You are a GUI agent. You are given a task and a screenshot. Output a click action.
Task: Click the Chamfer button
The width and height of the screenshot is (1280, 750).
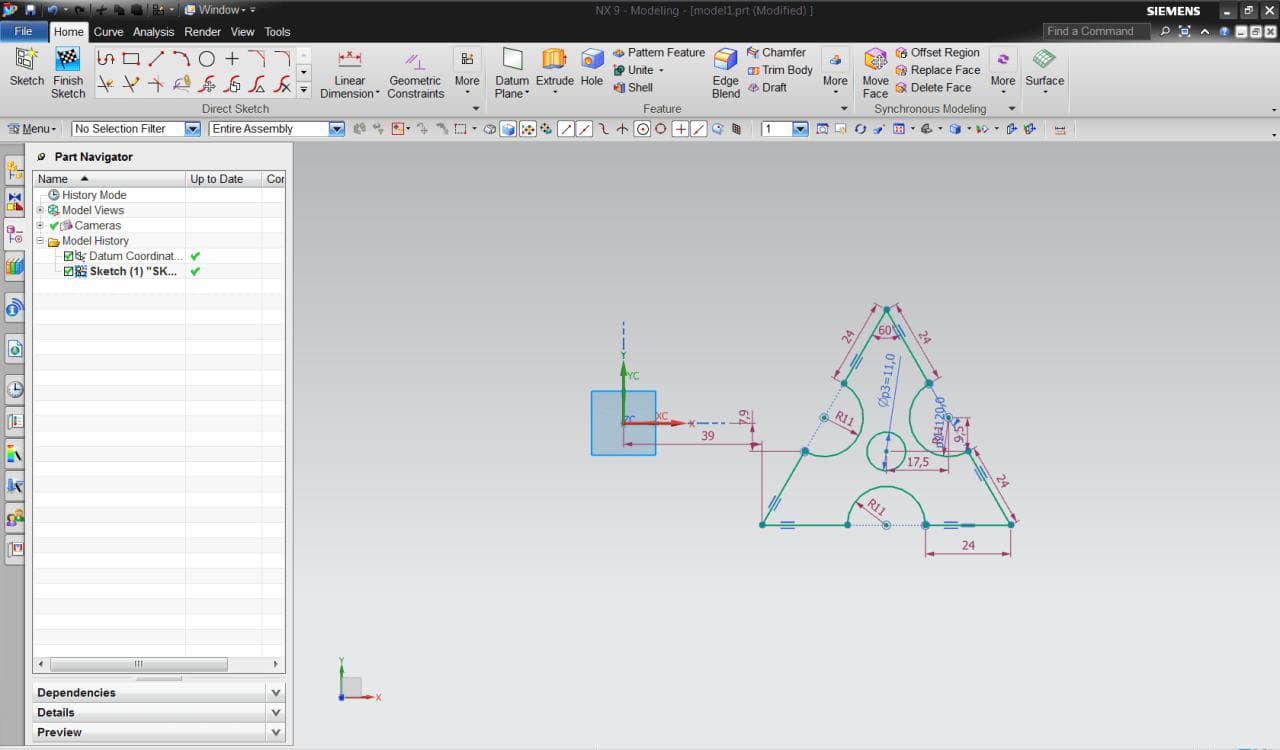[x=775, y=52]
